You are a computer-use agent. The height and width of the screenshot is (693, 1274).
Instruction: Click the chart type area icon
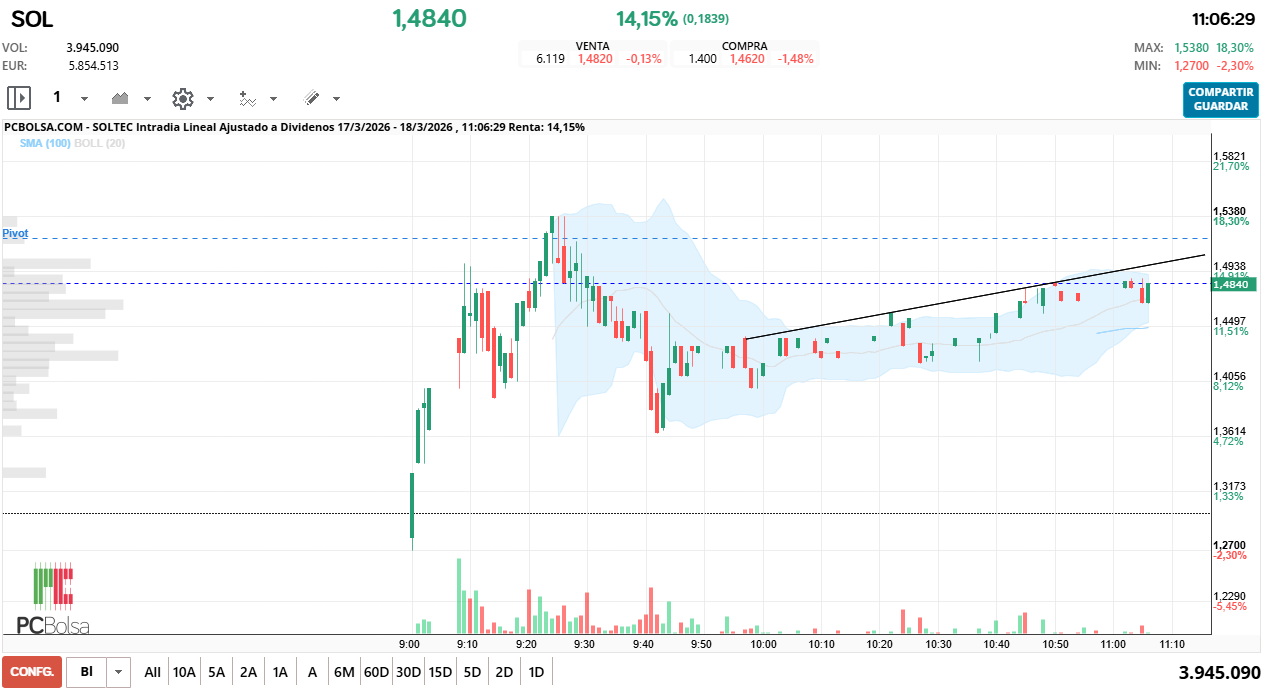click(x=121, y=98)
